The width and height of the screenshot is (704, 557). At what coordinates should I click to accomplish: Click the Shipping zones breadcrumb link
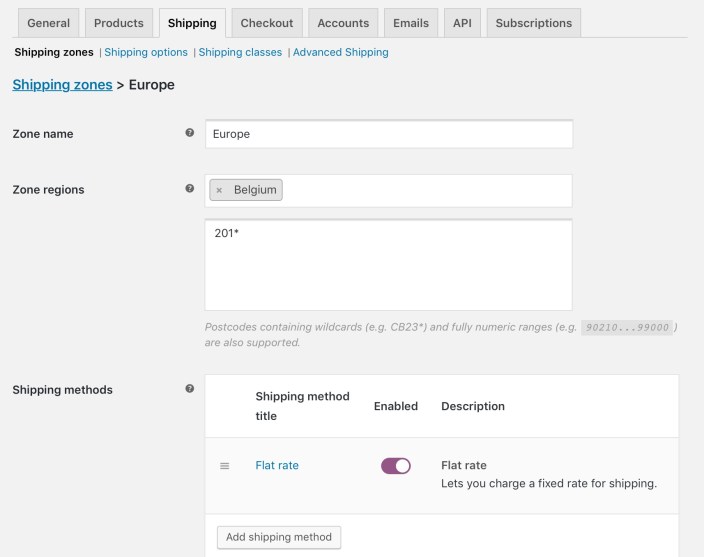pyautogui.click(x=62, y=85)
